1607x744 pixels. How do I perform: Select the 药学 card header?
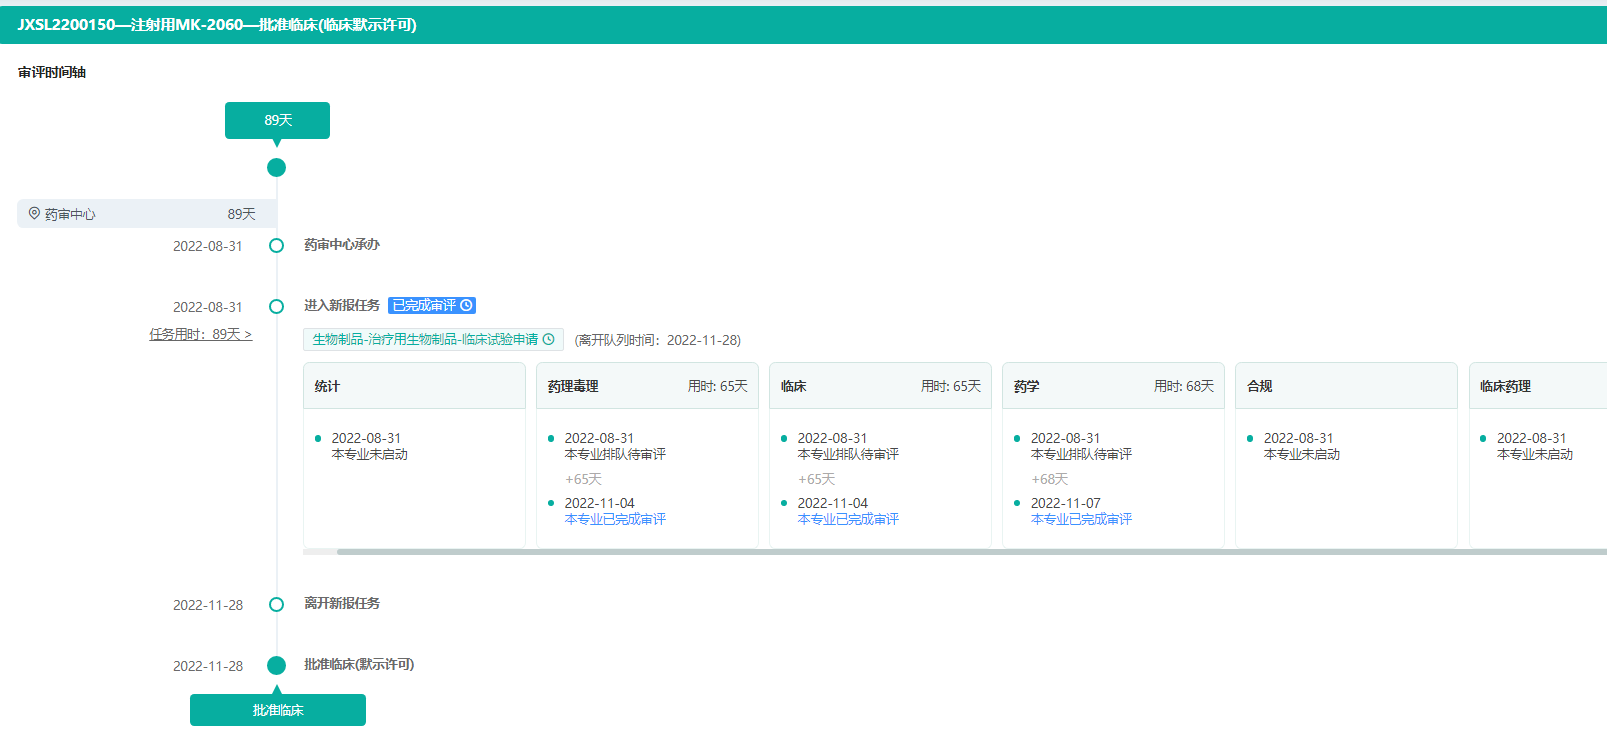click(1113, 386)
